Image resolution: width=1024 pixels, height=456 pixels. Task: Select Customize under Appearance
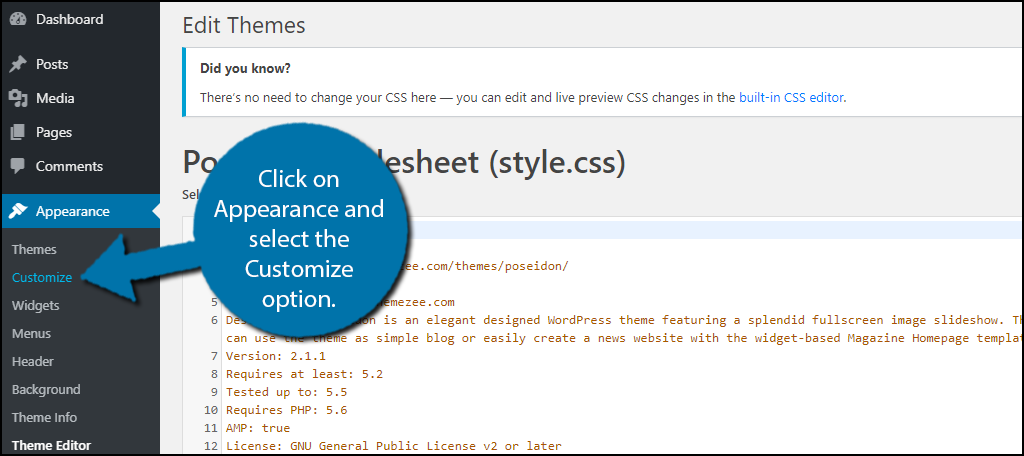[x=42, y=277]
